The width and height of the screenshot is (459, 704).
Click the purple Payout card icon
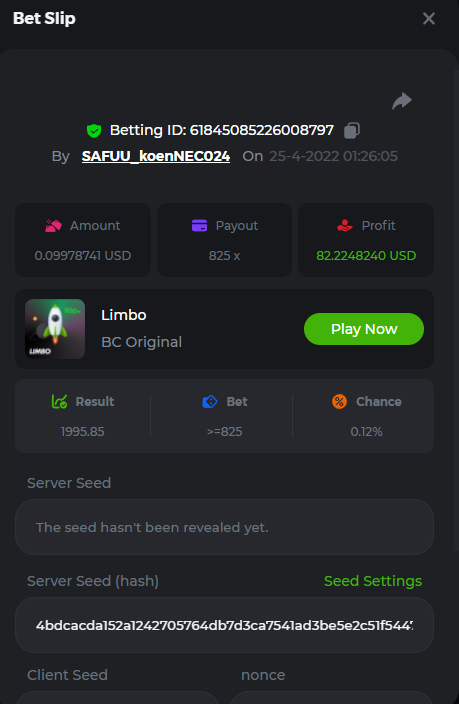click(199, 225)
